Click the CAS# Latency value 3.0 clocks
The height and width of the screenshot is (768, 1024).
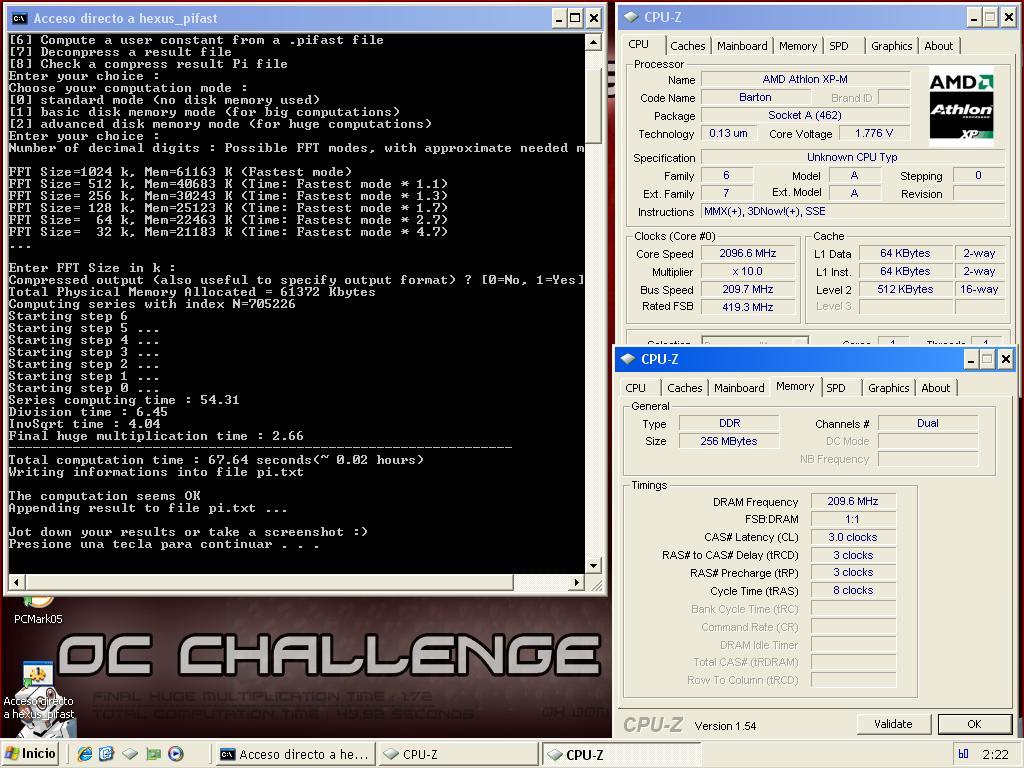point(853,537)
